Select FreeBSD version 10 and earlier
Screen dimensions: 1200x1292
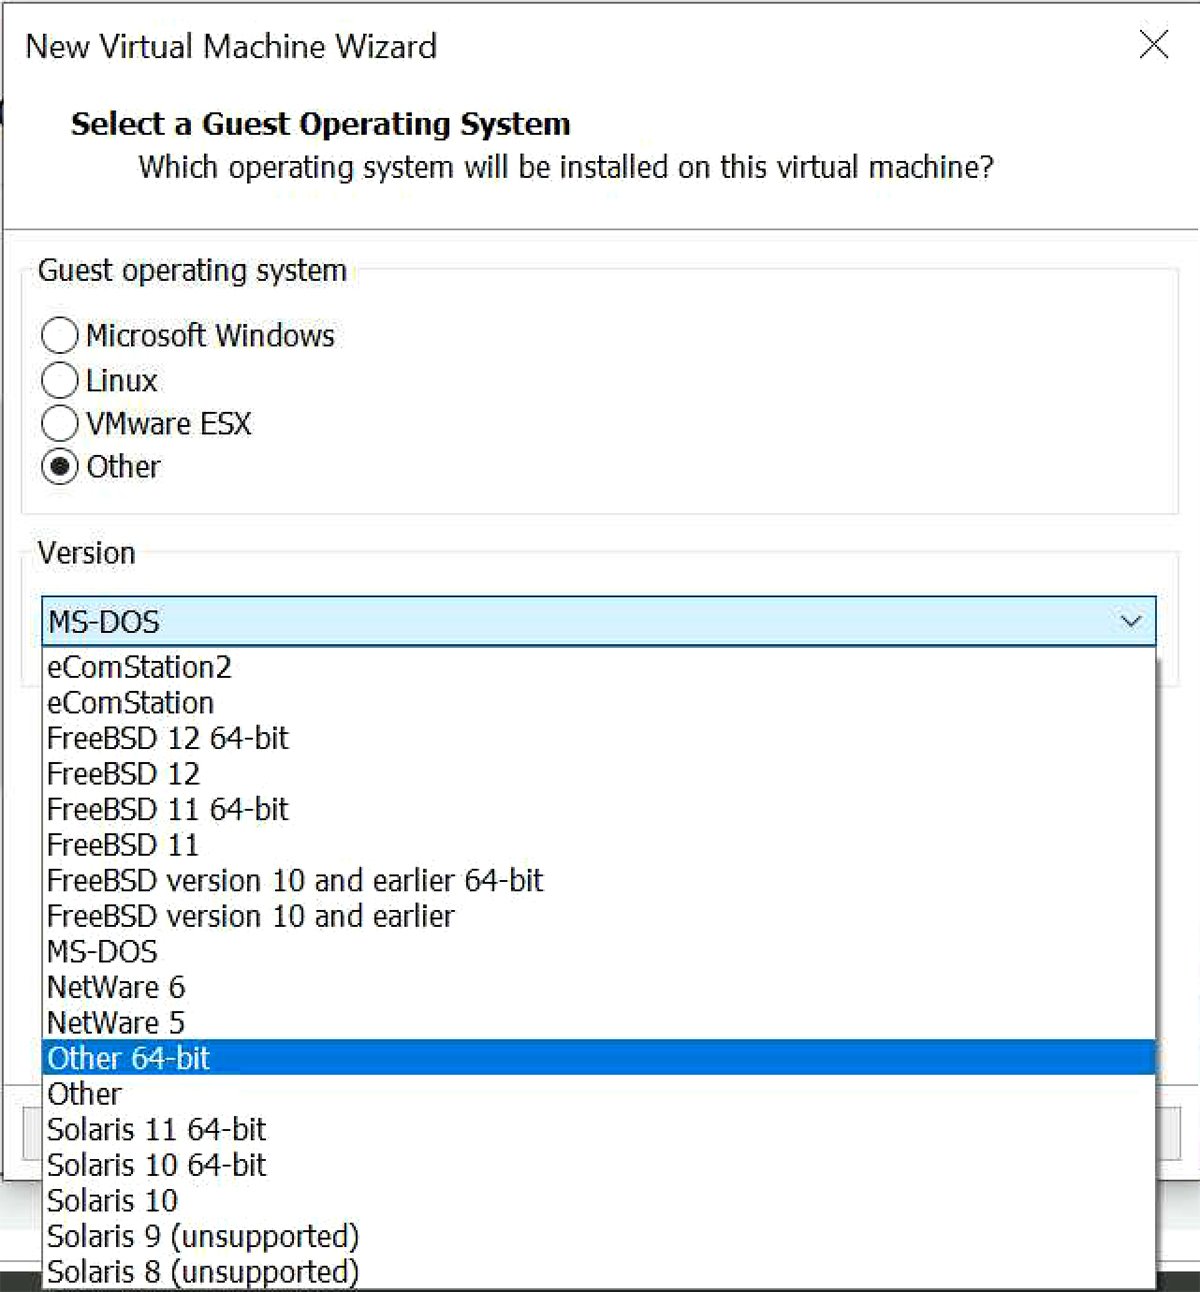250,916
